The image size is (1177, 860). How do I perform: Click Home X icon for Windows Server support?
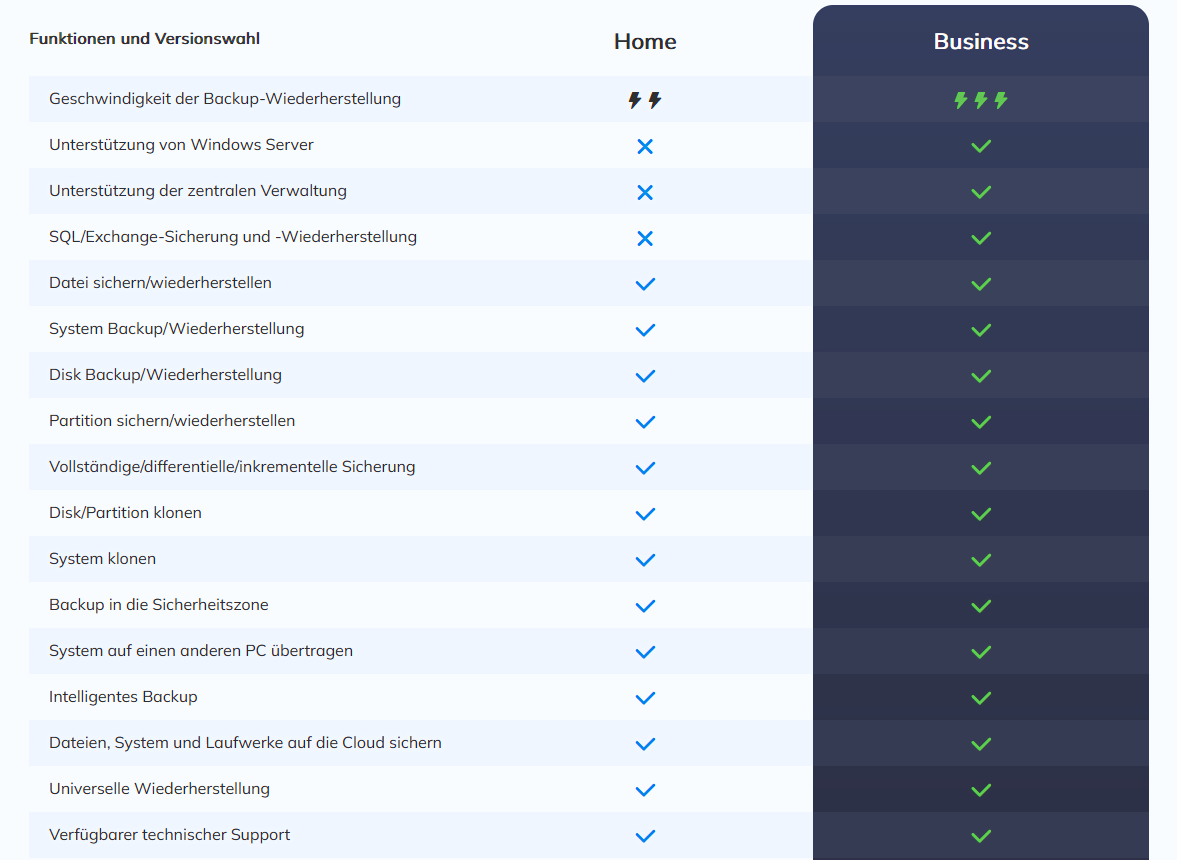point(645,146)
